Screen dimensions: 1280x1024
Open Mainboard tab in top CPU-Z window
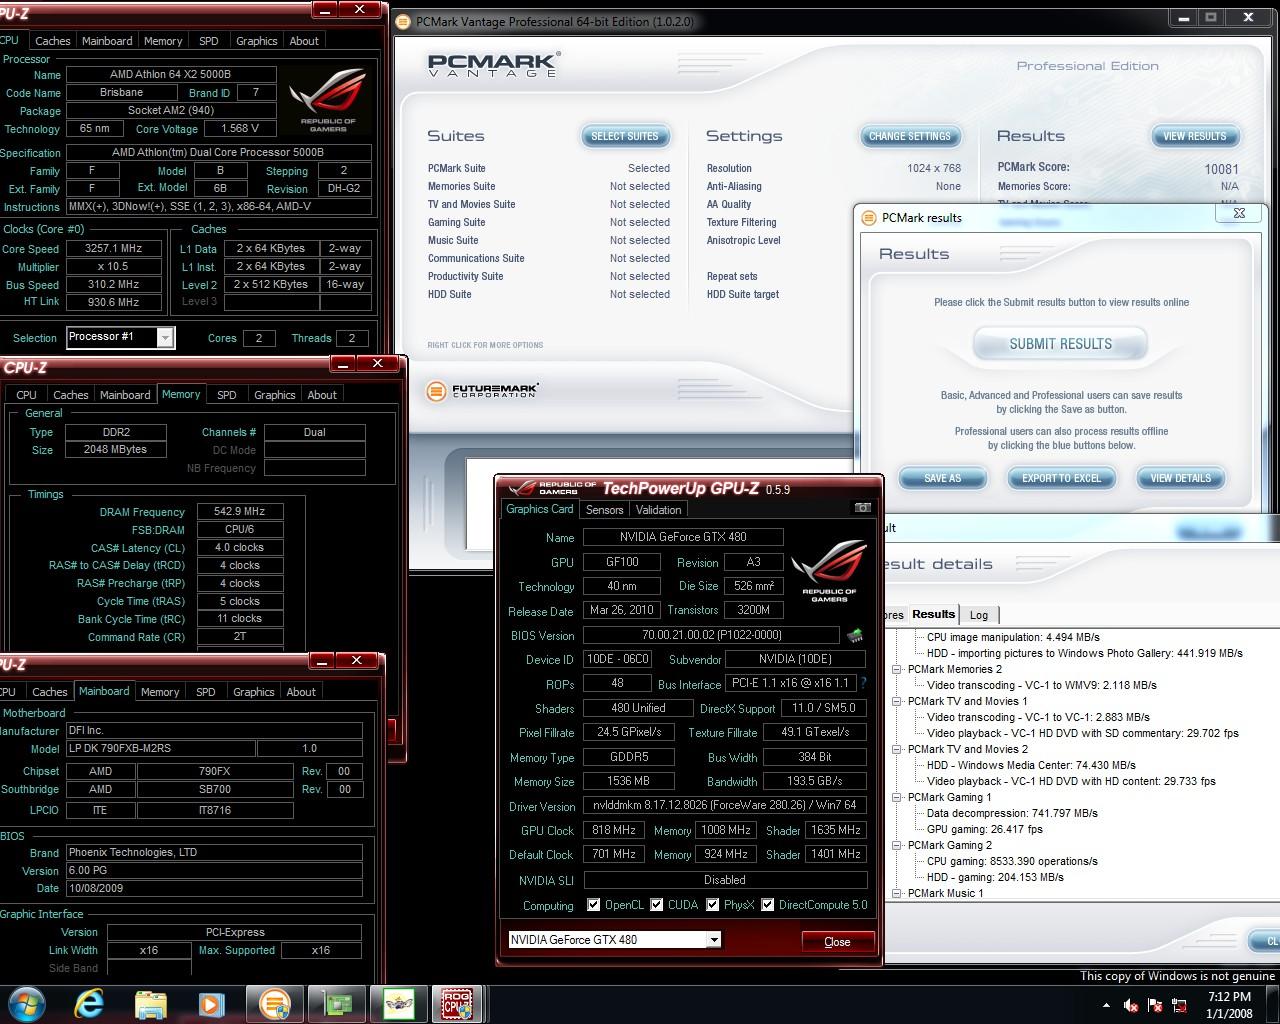(107, 41)
